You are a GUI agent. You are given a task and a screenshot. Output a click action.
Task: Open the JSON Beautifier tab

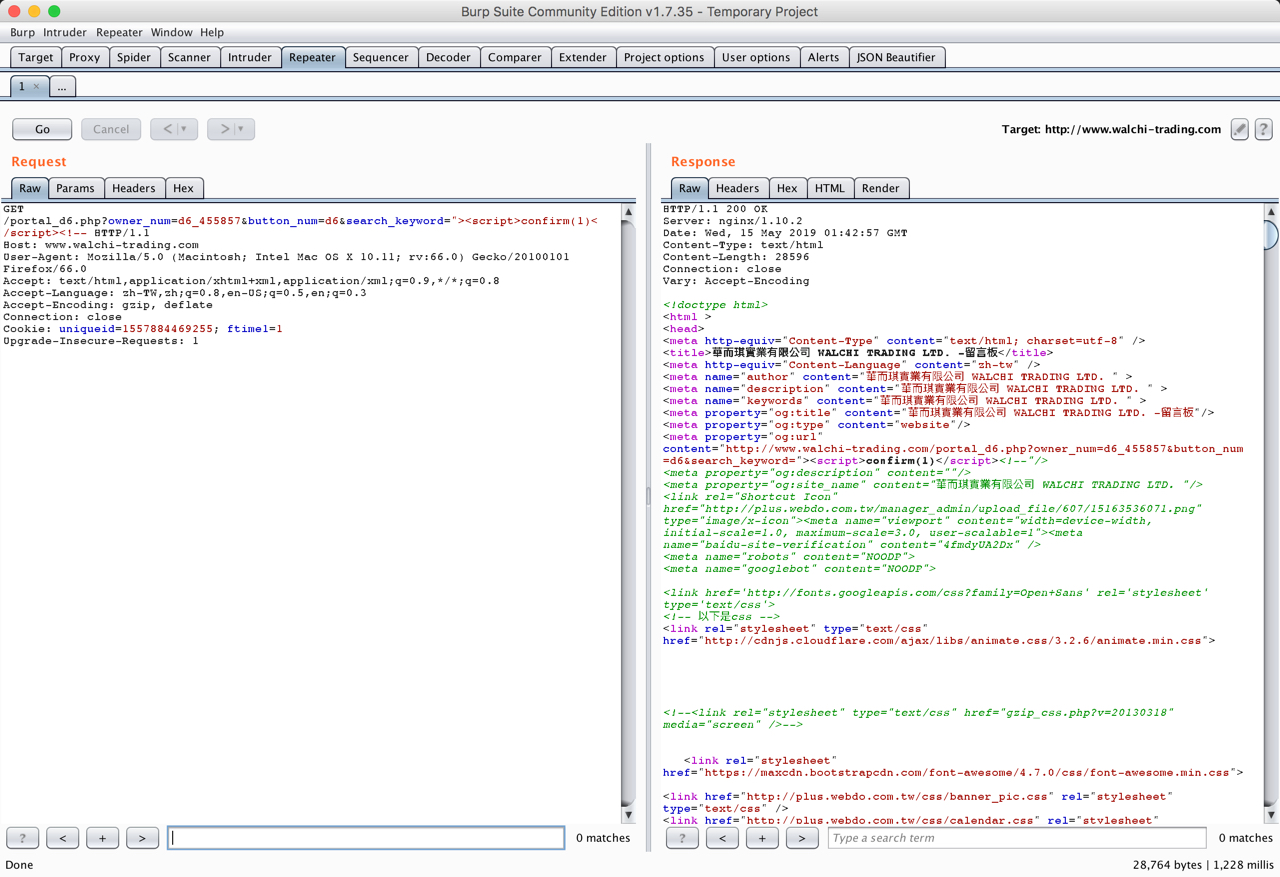pyautogui.click(x=896, y=57)
